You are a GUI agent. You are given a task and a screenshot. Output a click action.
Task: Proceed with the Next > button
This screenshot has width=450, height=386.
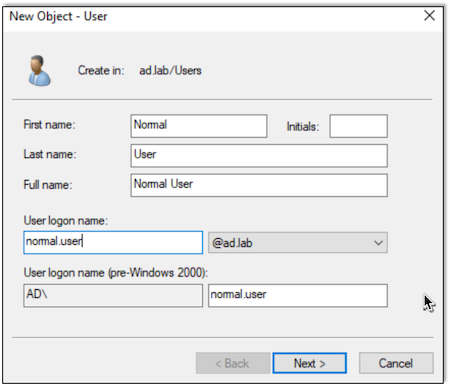point(310,363)
